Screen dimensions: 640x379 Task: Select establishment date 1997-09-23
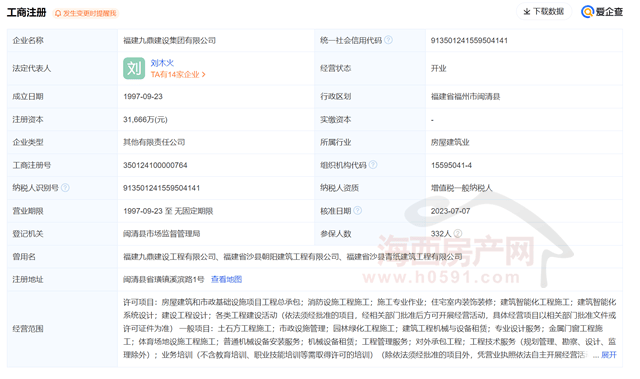[x=143, y=97]
